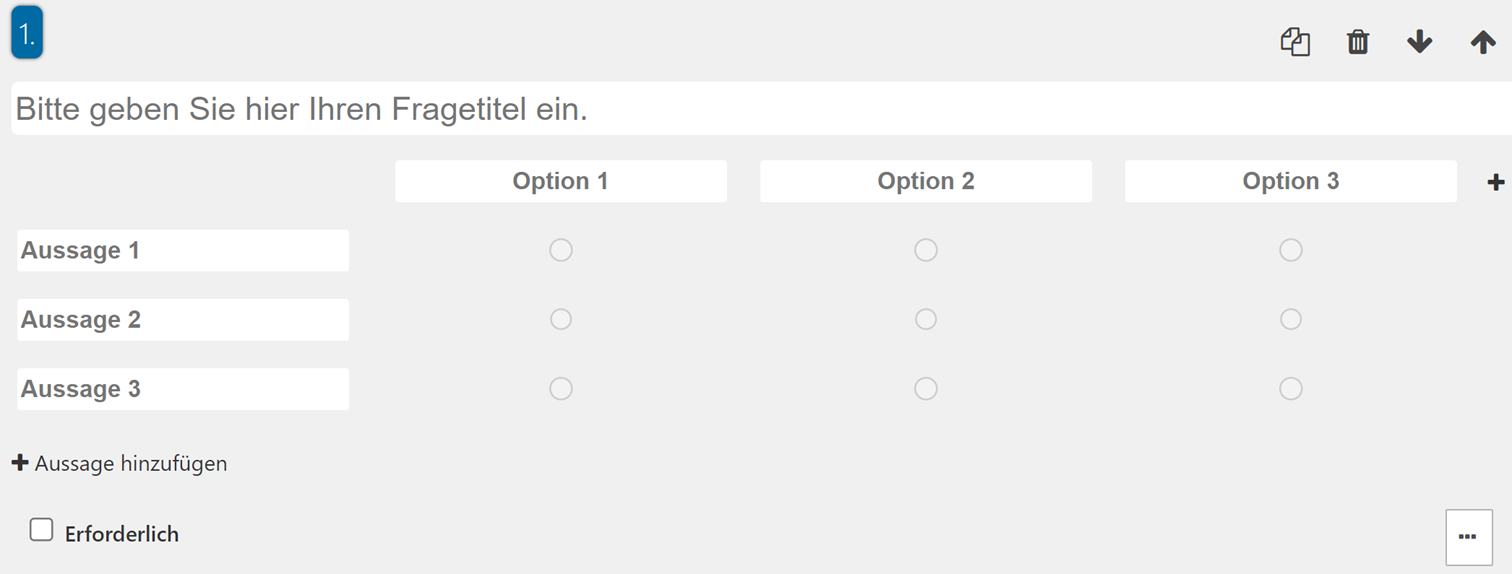Move the question up with the arrow
The width and height of the screenshot is (1512, 574).
(x=1483, y=42)
